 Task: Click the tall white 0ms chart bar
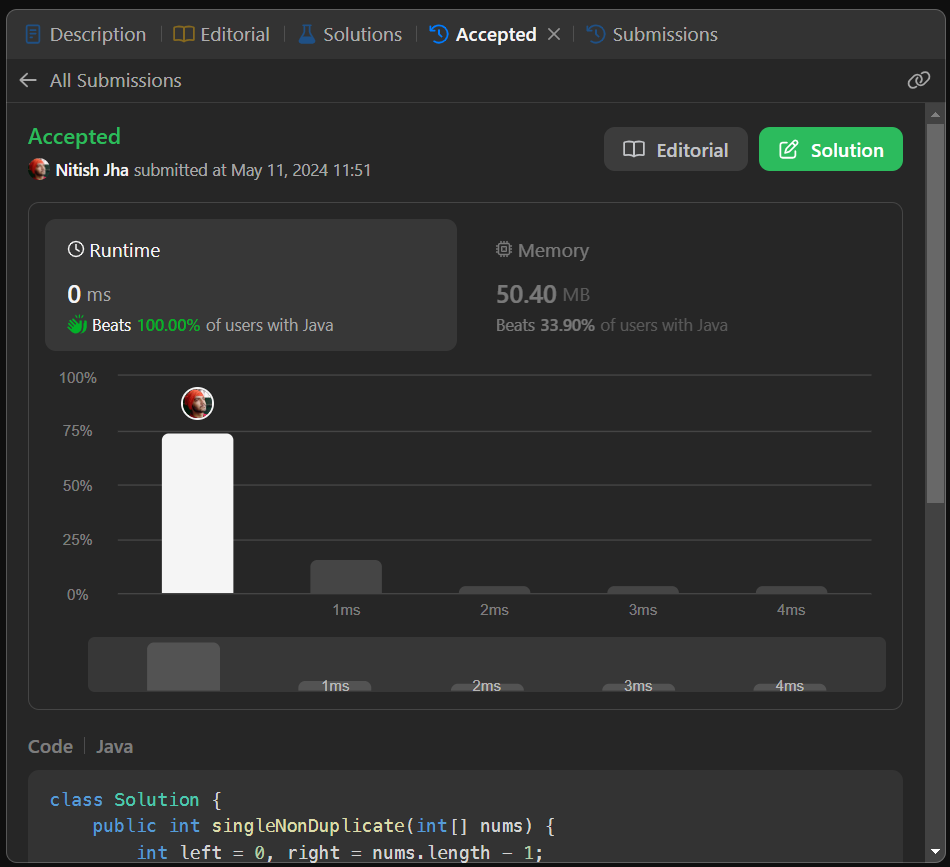pos(198,513)
